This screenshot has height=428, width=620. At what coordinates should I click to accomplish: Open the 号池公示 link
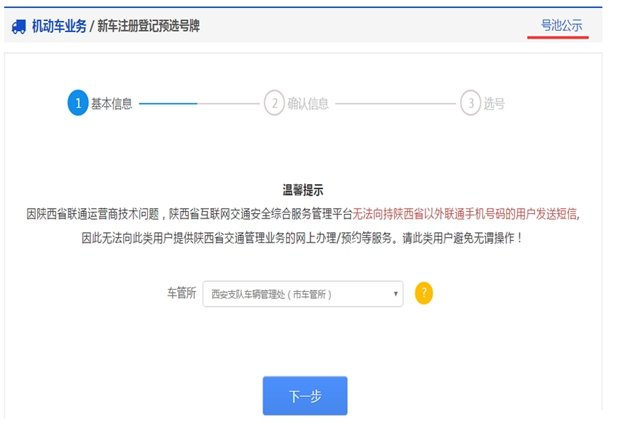560,25
